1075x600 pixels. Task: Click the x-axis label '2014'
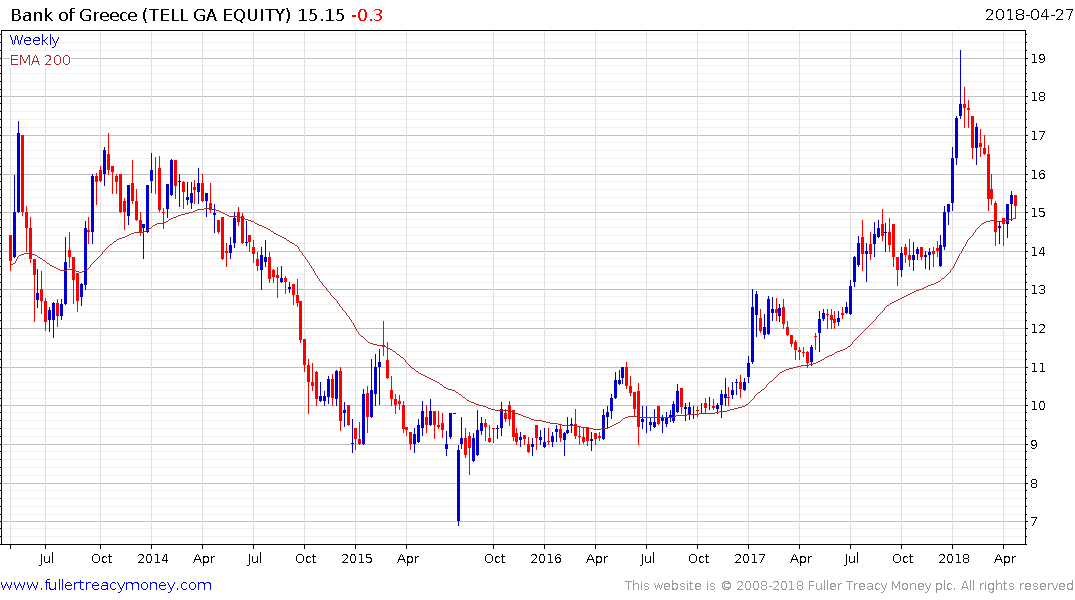pos(152,558)
